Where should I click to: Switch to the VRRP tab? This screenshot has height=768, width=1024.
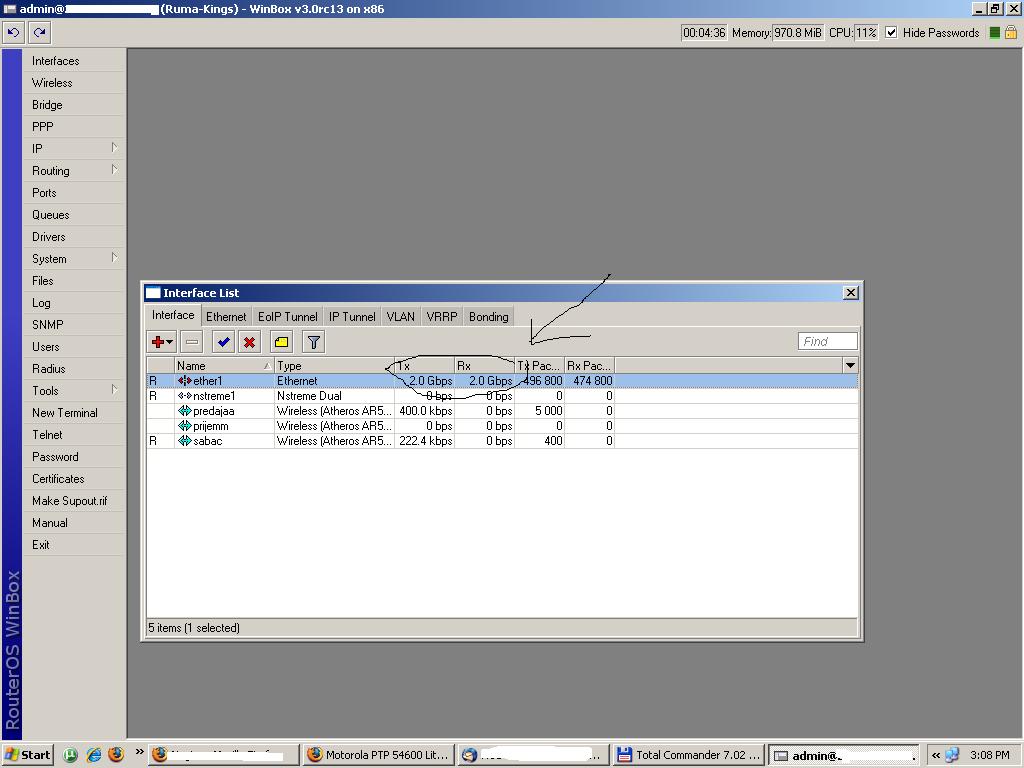tap(441, 317)
